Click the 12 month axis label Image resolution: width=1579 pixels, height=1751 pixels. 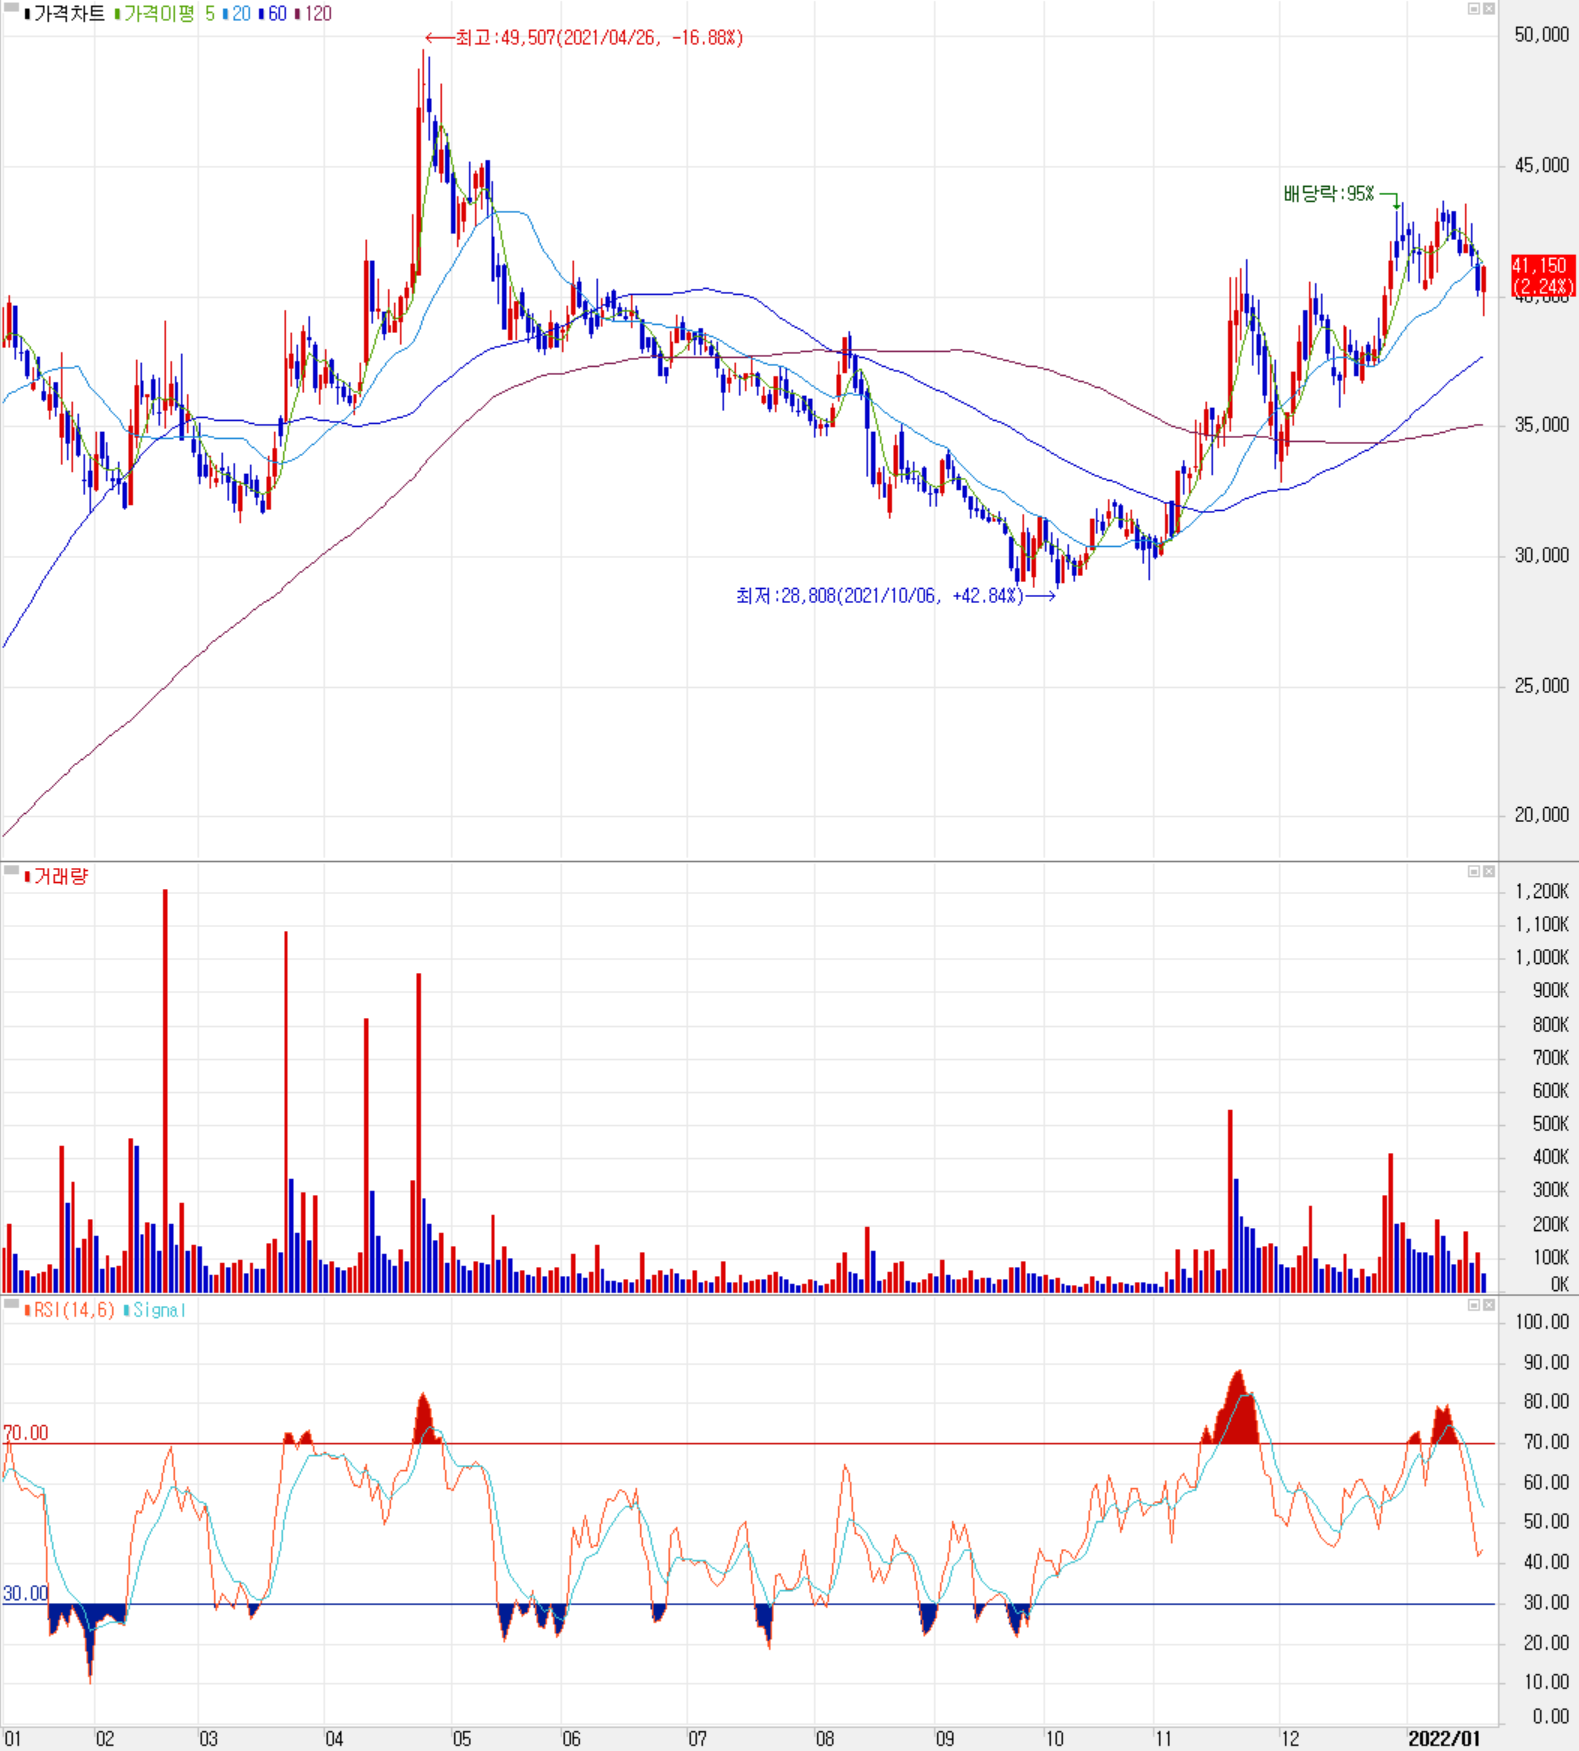[1290, 1739]
